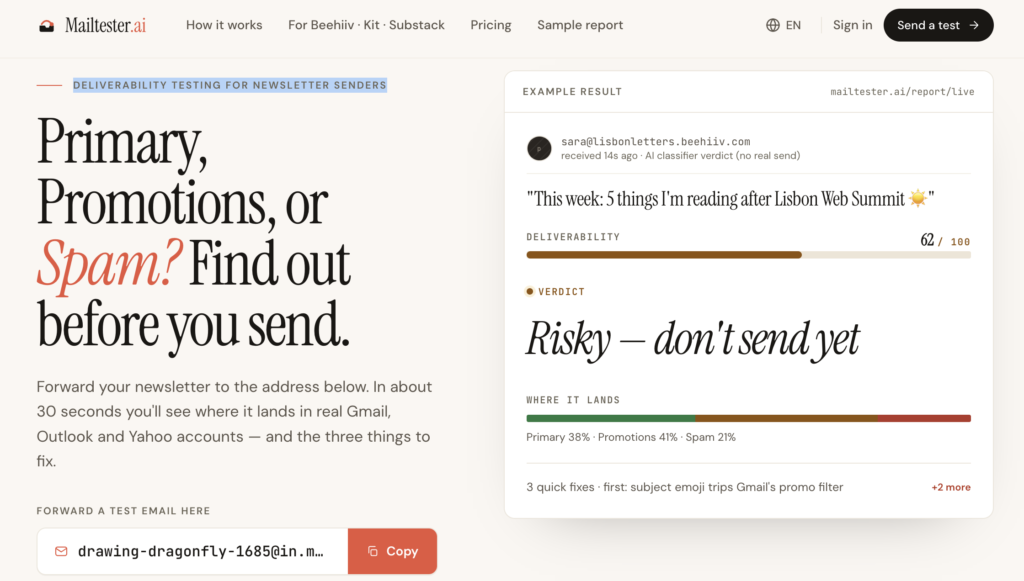Viewport: 1024px width, 581px height.
Task: Click the Mailtester.ai brand name
Action: pos(105,25)
